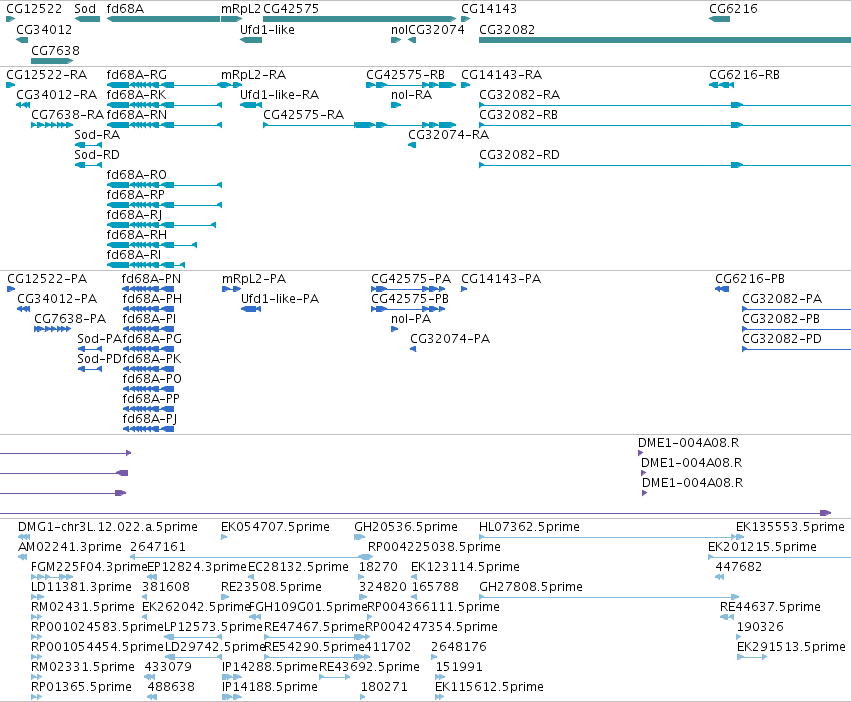Click EST DMG1-chr3L.12.022.a.5prime label
Viewport: 851px width, 702px height.
108,527
